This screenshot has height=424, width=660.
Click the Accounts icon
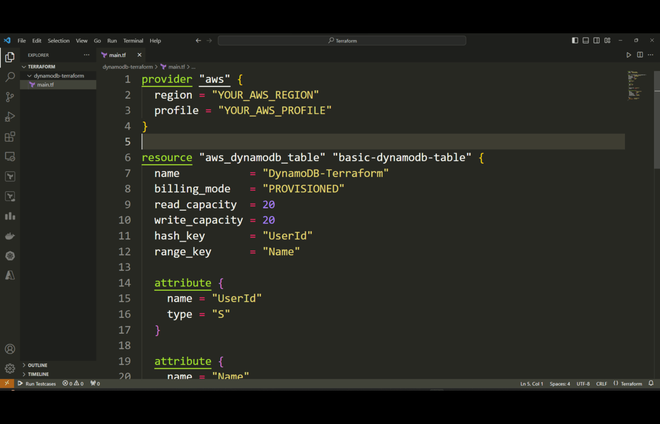click(10, 349)
